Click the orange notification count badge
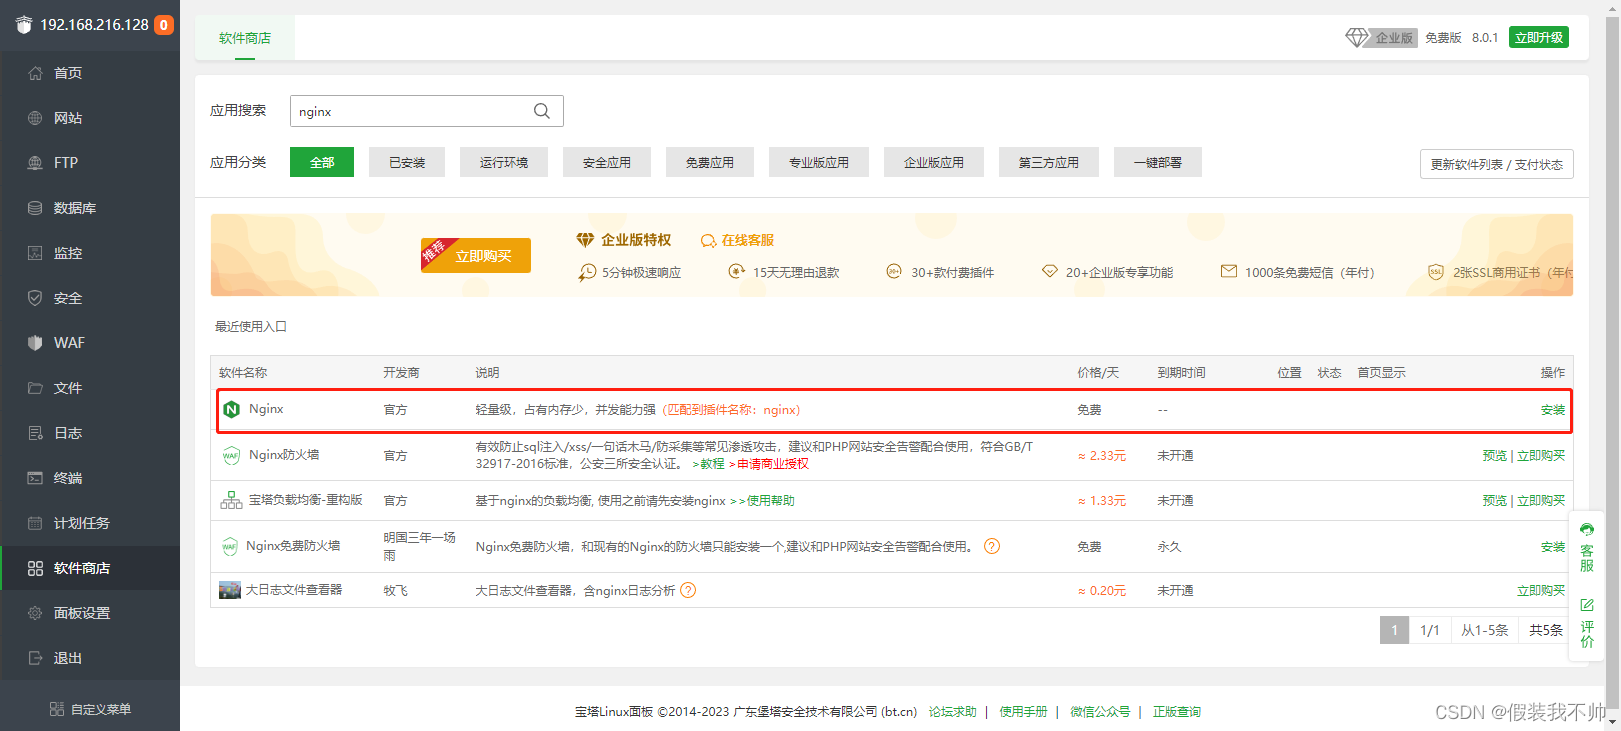The image size is (1621, 731). pos(163,25)
